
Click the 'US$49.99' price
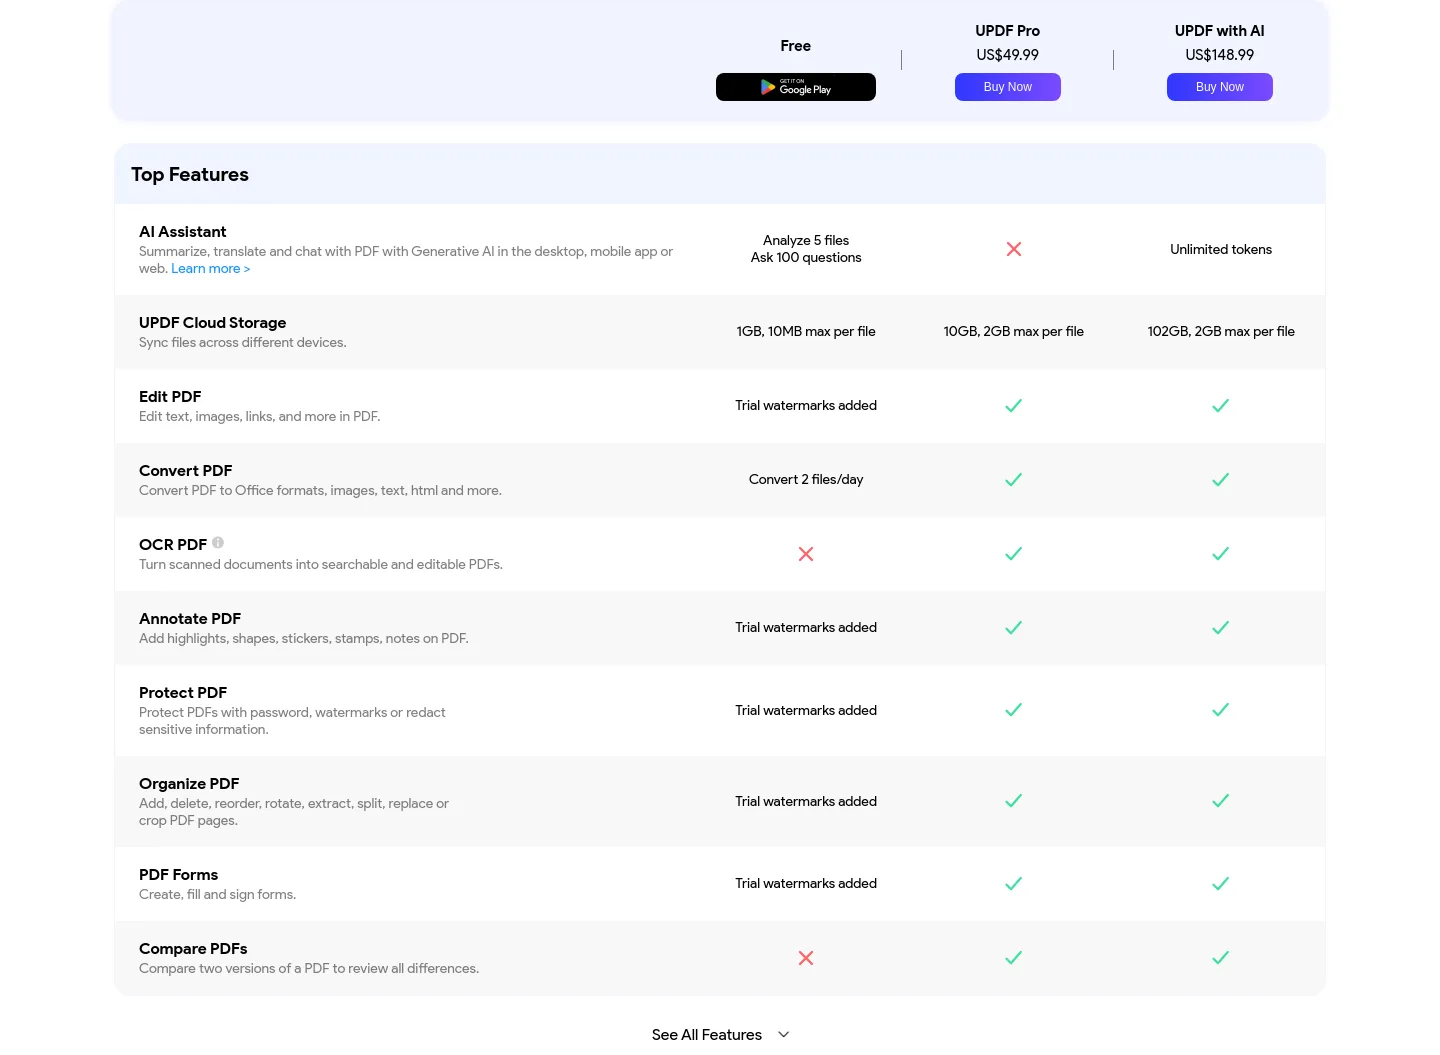click(x=1008, y=55)
